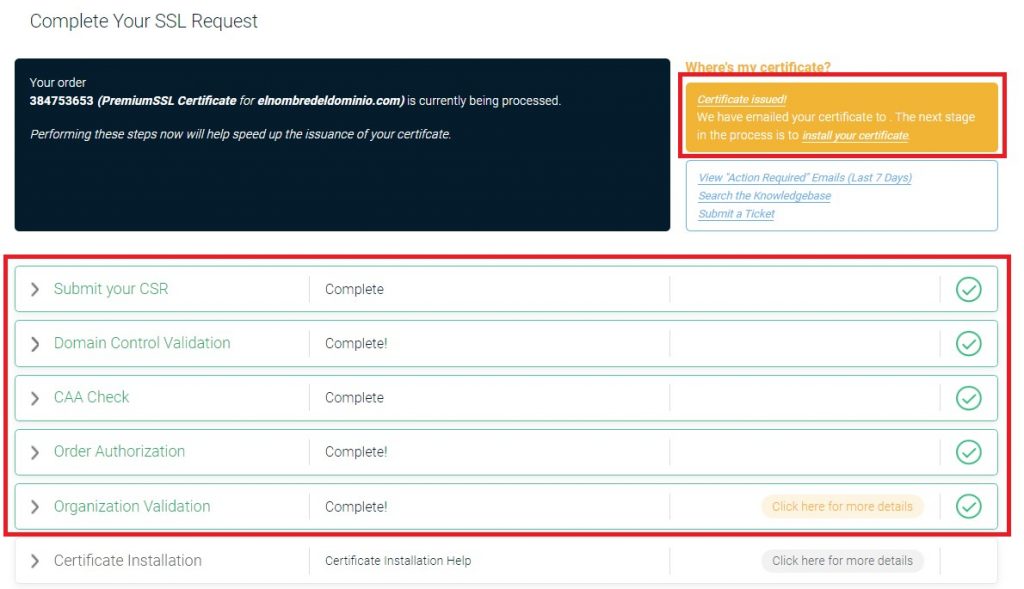Expand the CAA Check section
The image size is (1024, 589).
[x=35, y=397]
